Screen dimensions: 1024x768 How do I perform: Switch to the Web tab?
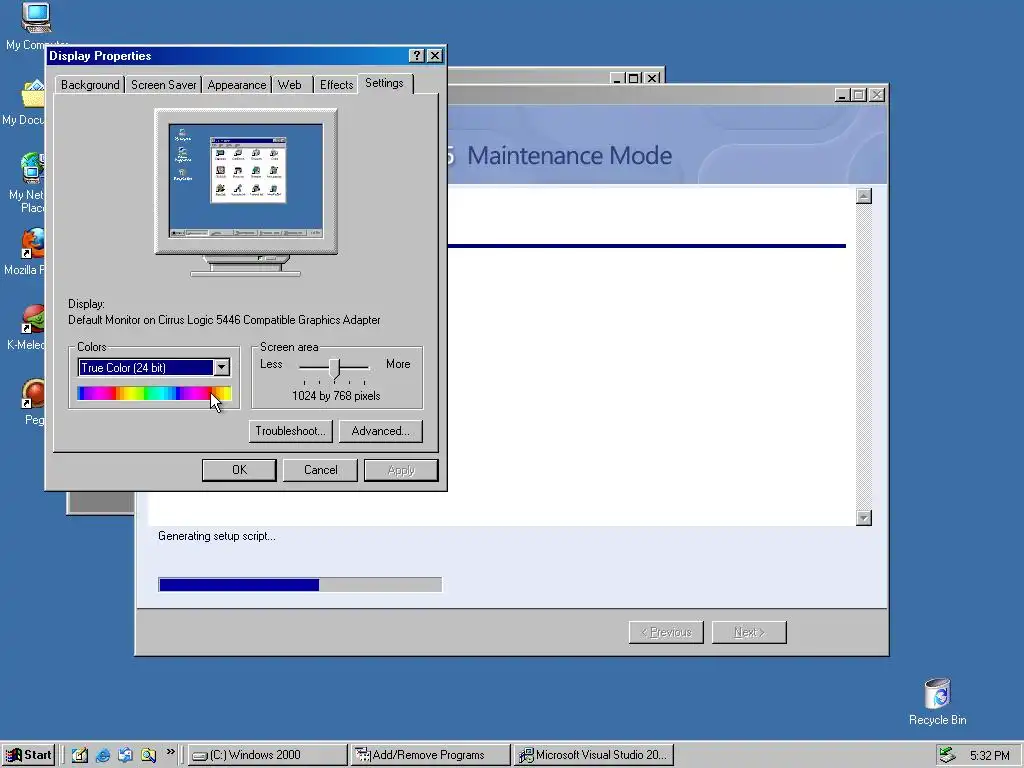289,85
